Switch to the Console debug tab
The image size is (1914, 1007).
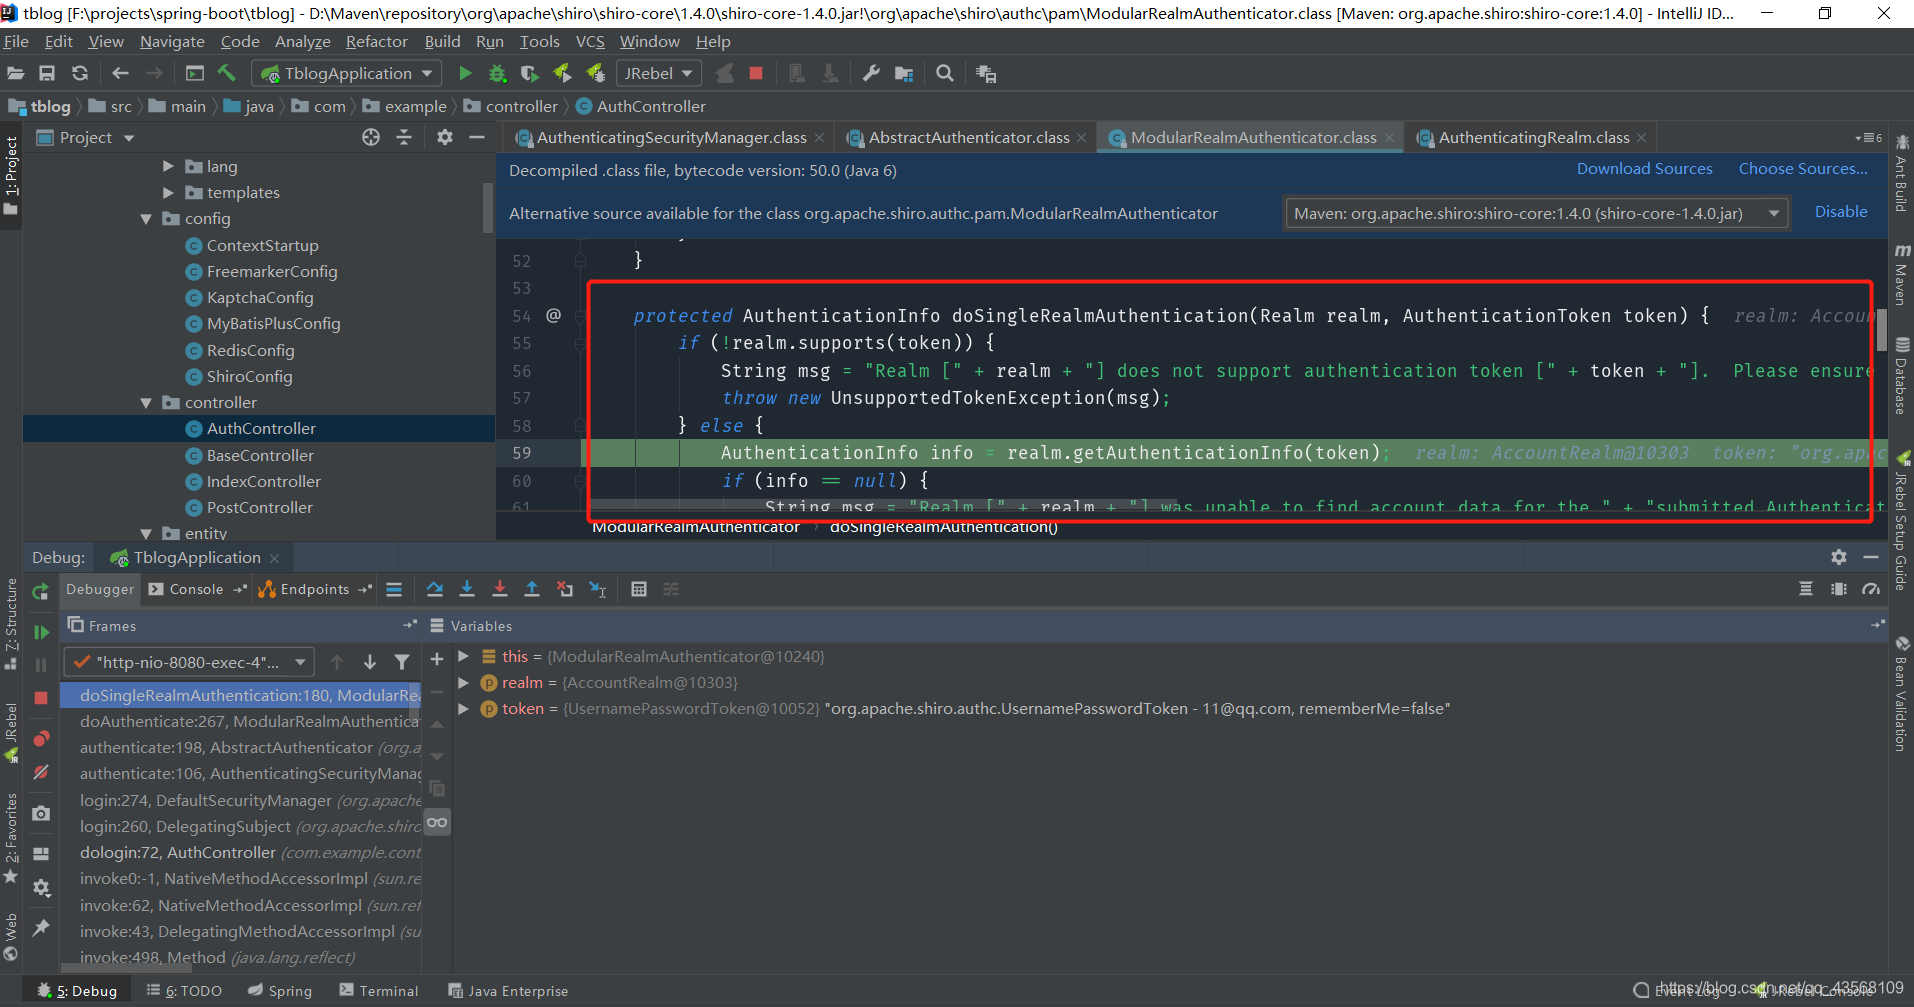click(196, 589)
